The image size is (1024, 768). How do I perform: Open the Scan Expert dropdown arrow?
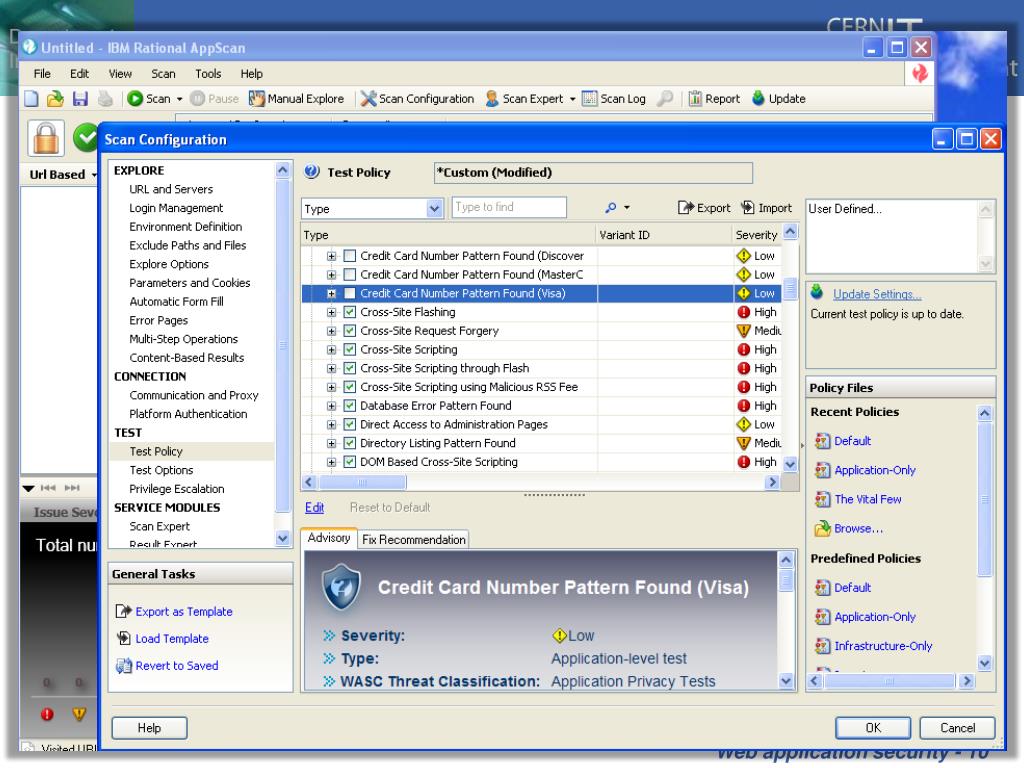pos(573,99)
